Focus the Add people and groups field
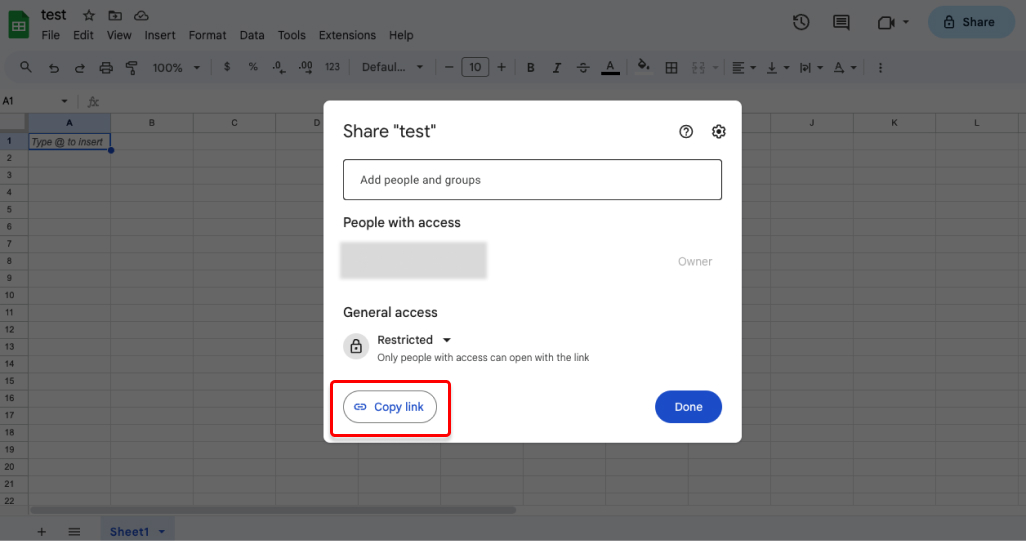Image resolution: width=1026 pixels, height=541 pixels. pyautogui.click(x=532, y=180)
